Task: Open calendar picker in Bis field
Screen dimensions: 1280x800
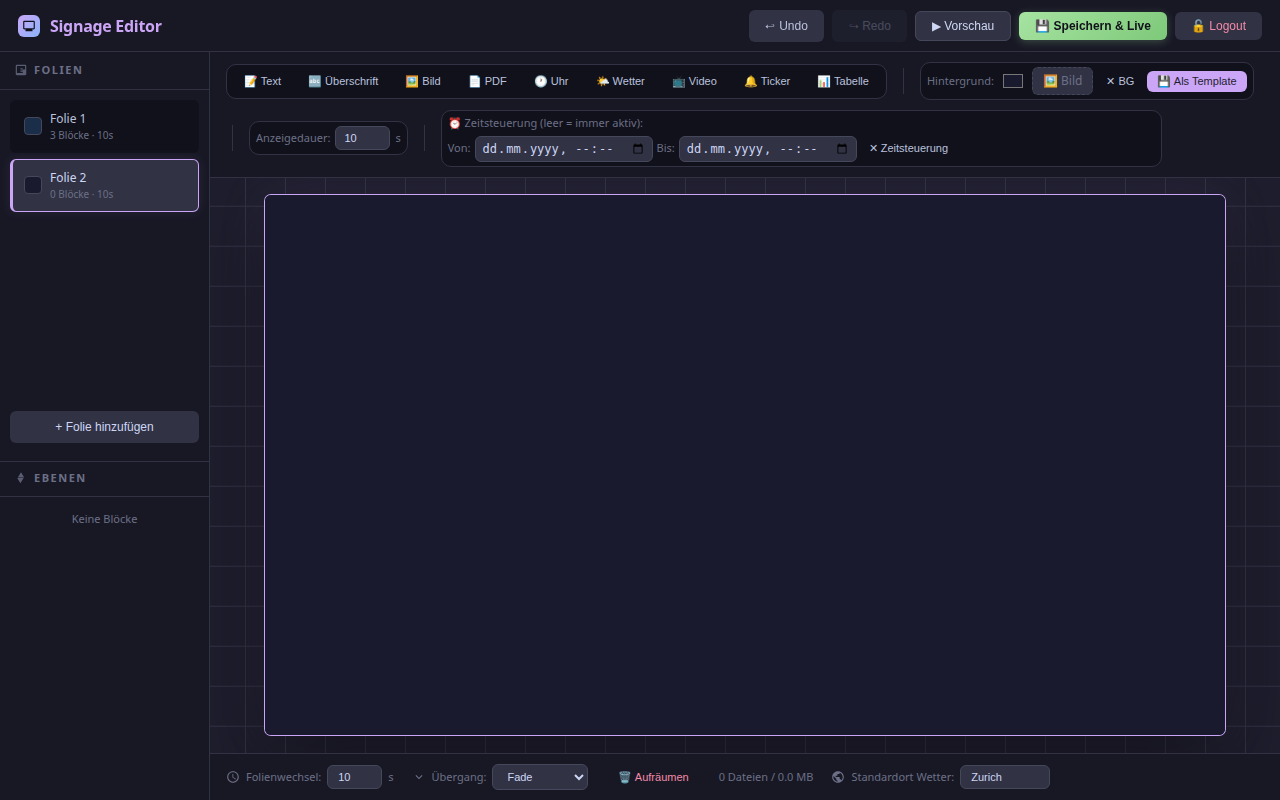Action: pos(842,149)
